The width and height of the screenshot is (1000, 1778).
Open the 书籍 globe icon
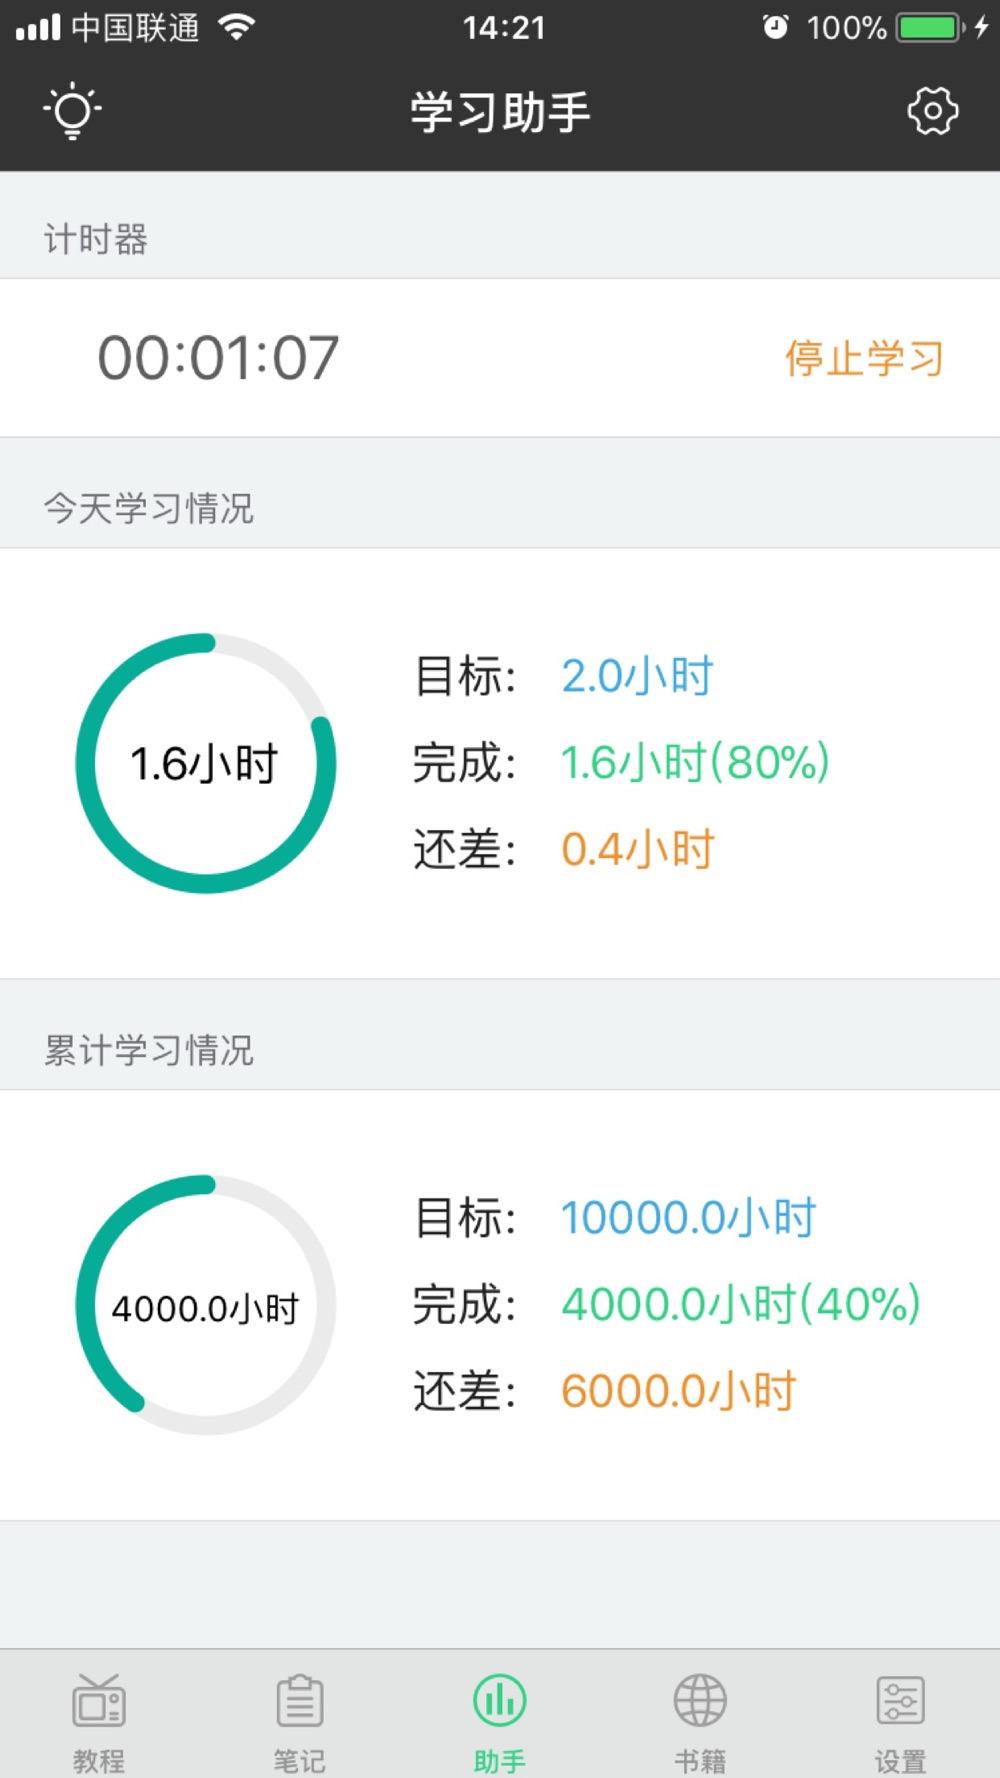tap(700, 1700)
